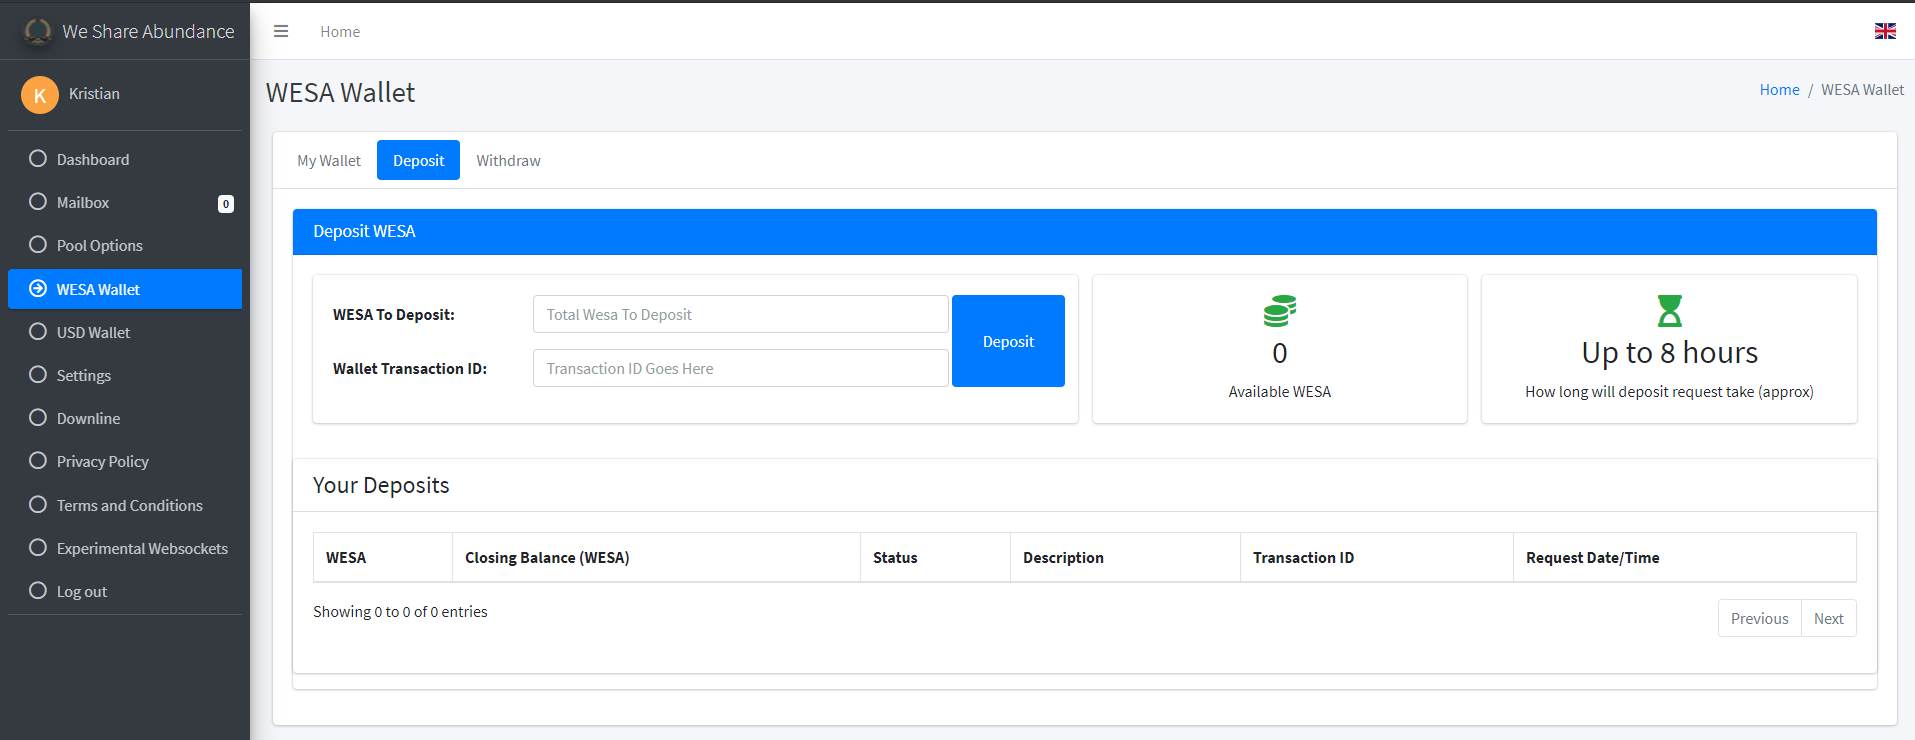Log out from the sidebar

pos(125,591)
